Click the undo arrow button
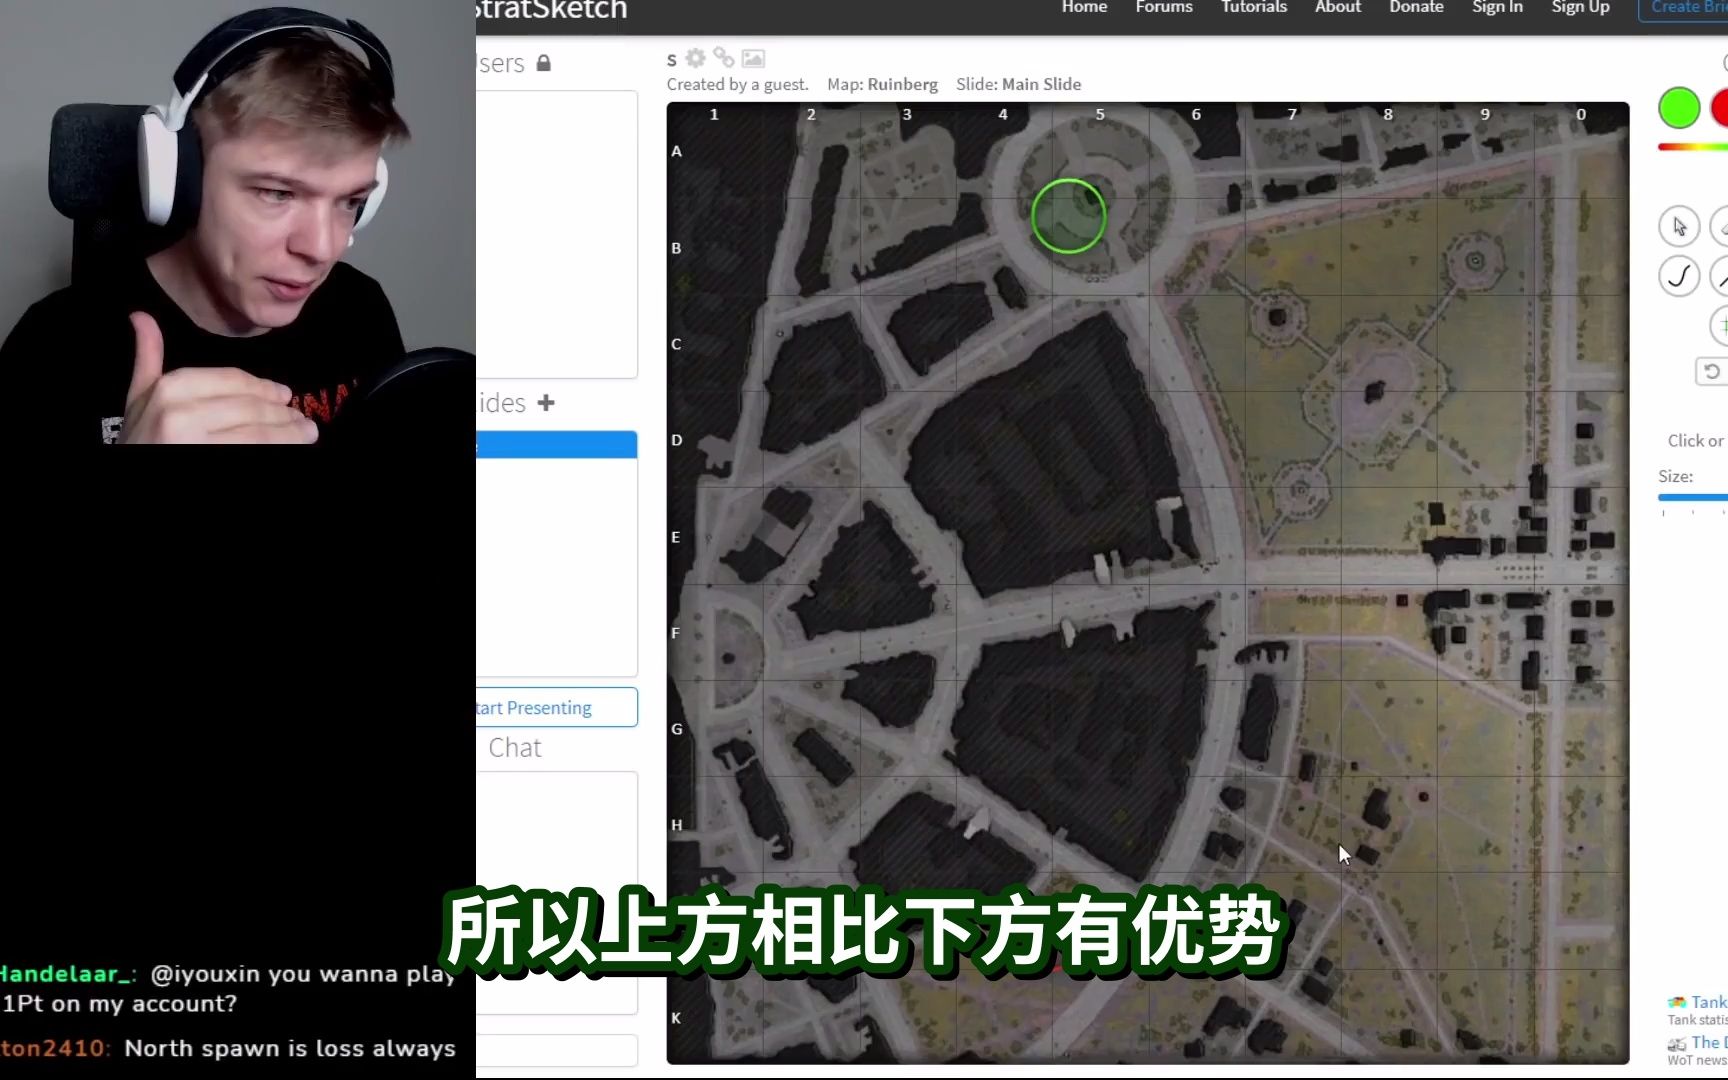 [x=1711, y=371]
